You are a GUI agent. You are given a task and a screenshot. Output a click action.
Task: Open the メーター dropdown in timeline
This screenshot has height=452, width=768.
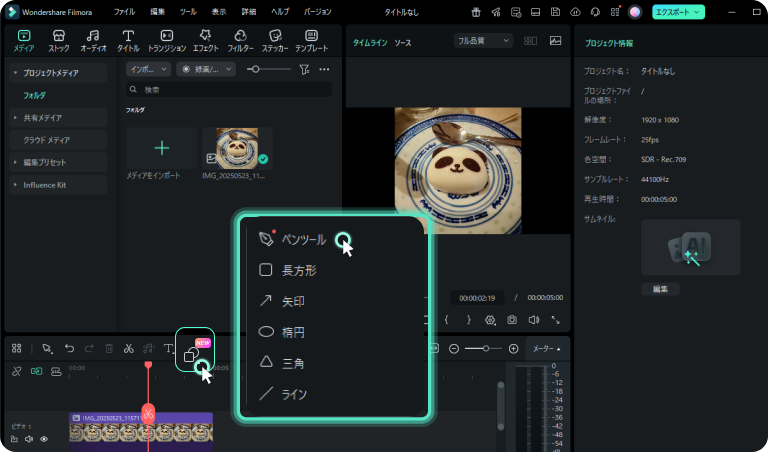click(x=545, y=349)
